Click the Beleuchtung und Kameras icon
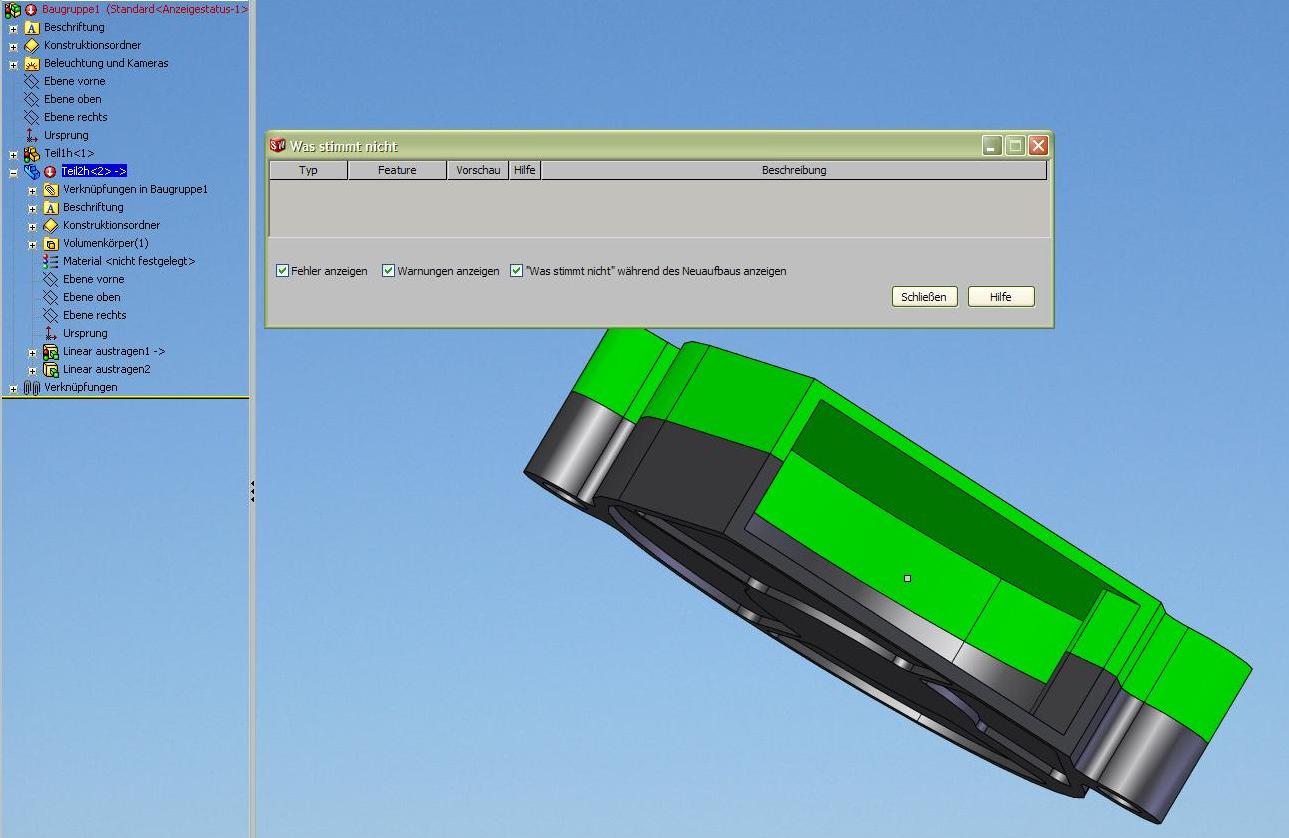This screenshot has width=1289, height=838. 31,63
